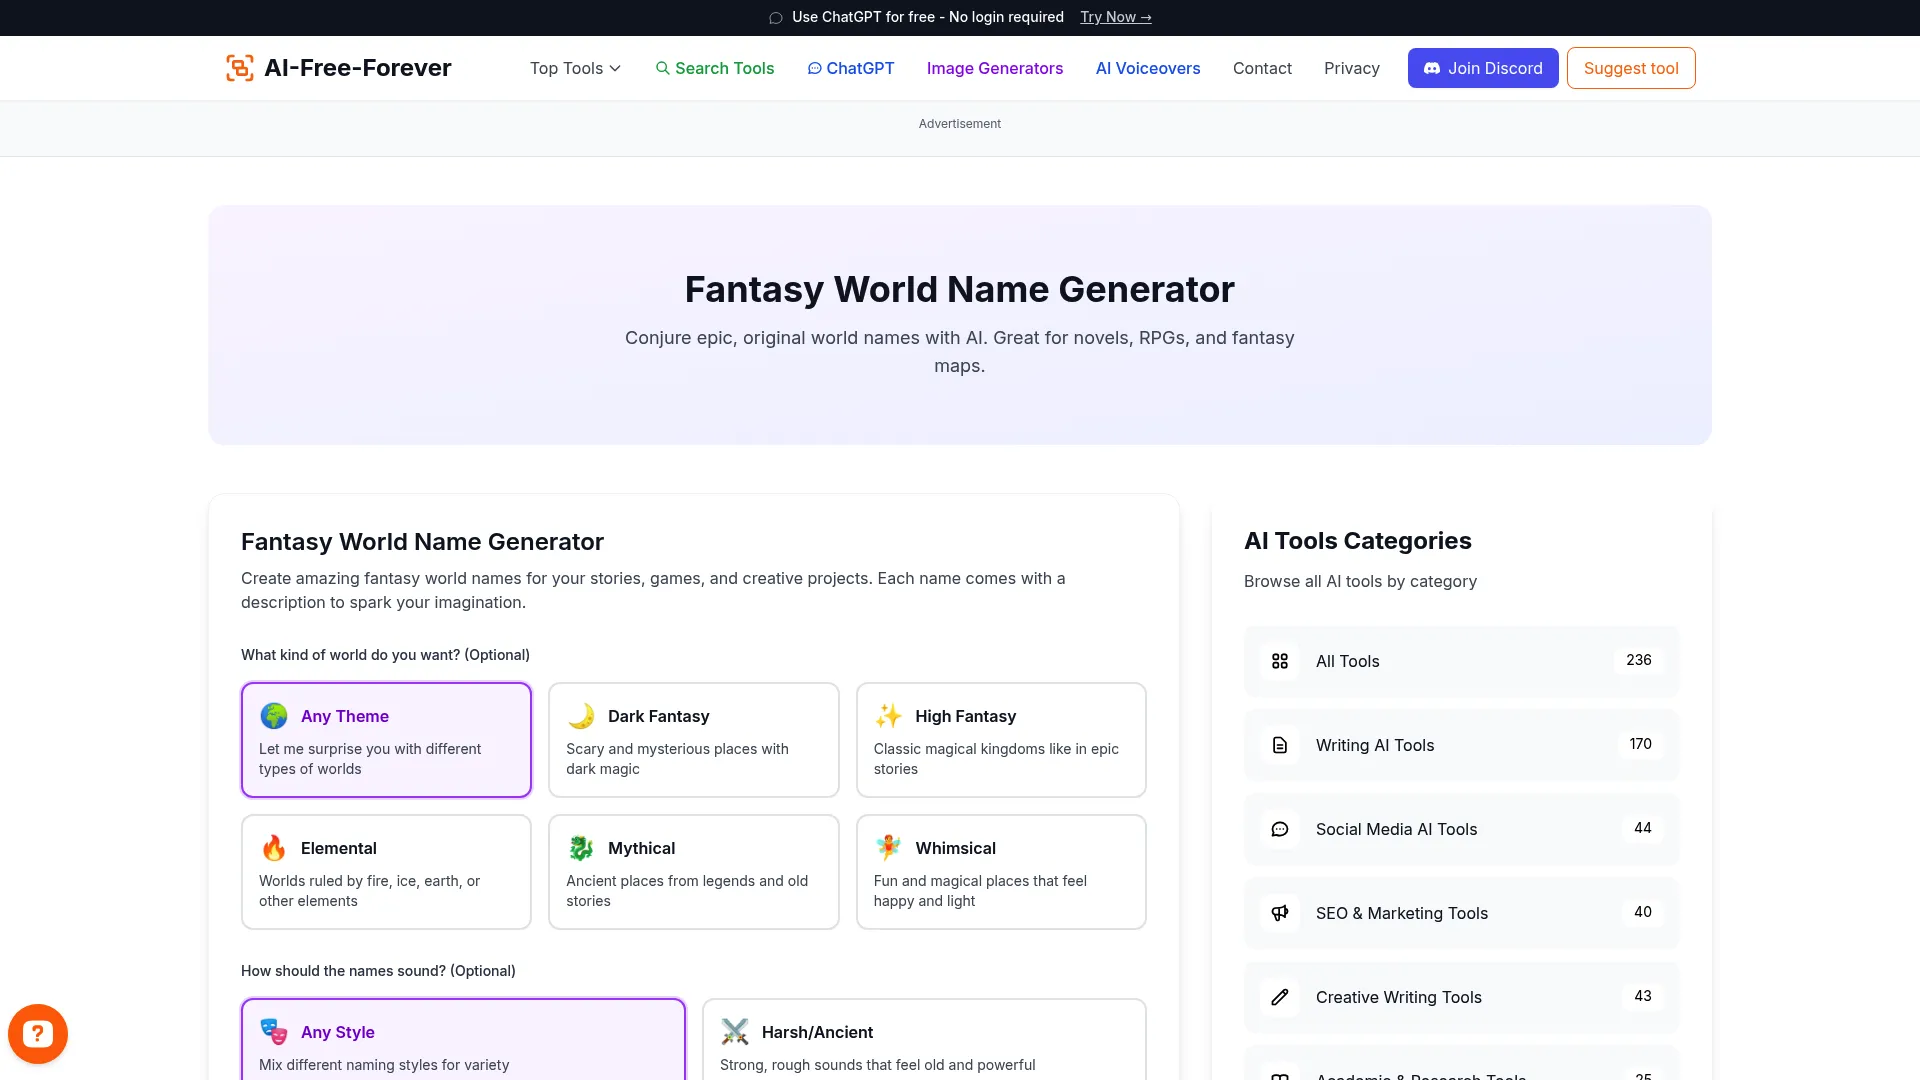Image resolution: width=1920 pixels, height=1080 pixels.
Task: Click the speech icon beside Social Media AI Tools
Action: [x=1279, y=829]
